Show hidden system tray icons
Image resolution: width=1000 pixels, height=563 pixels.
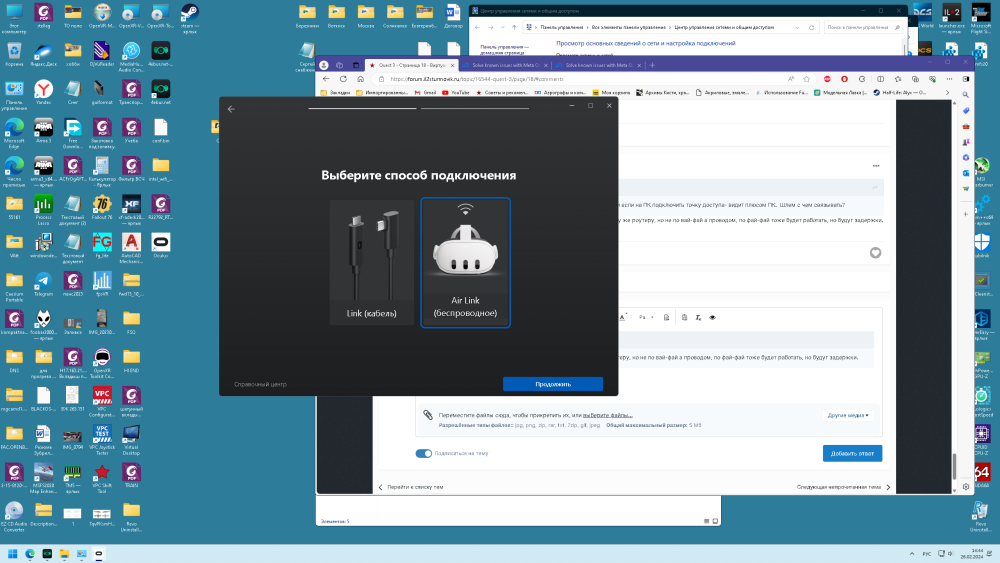pos(911,554)
